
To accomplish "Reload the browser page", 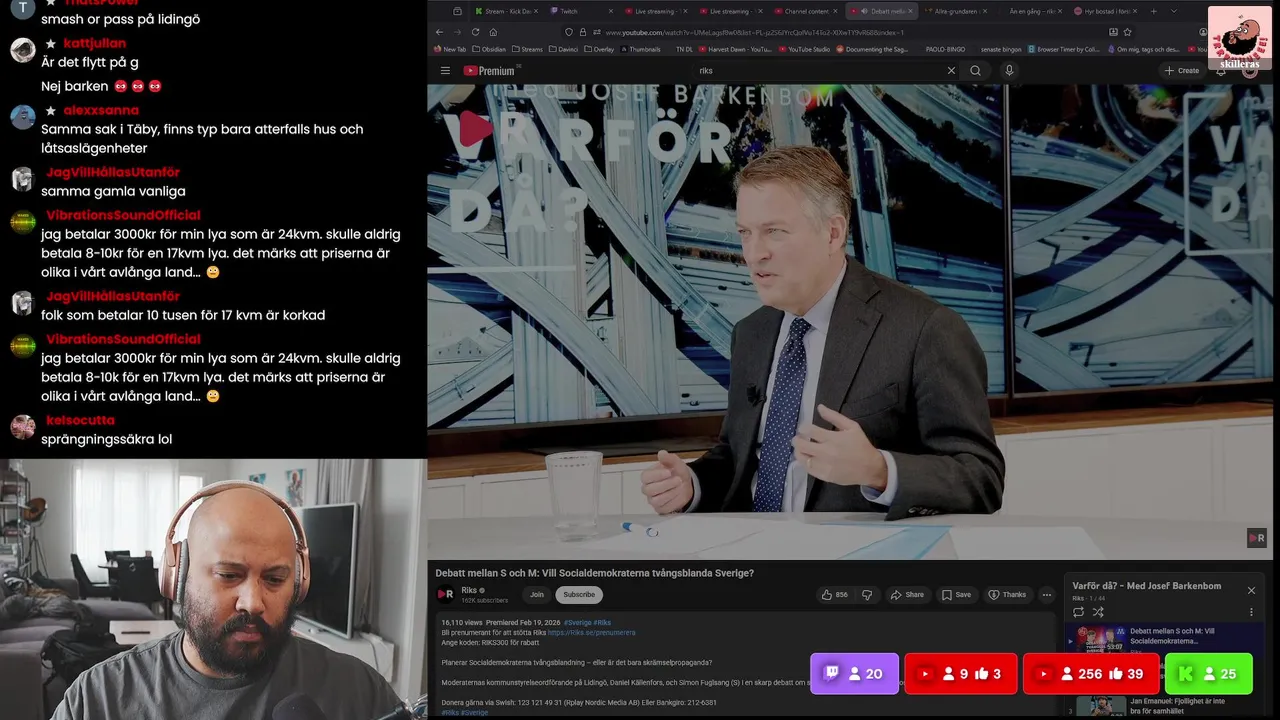I will point(474,32).
